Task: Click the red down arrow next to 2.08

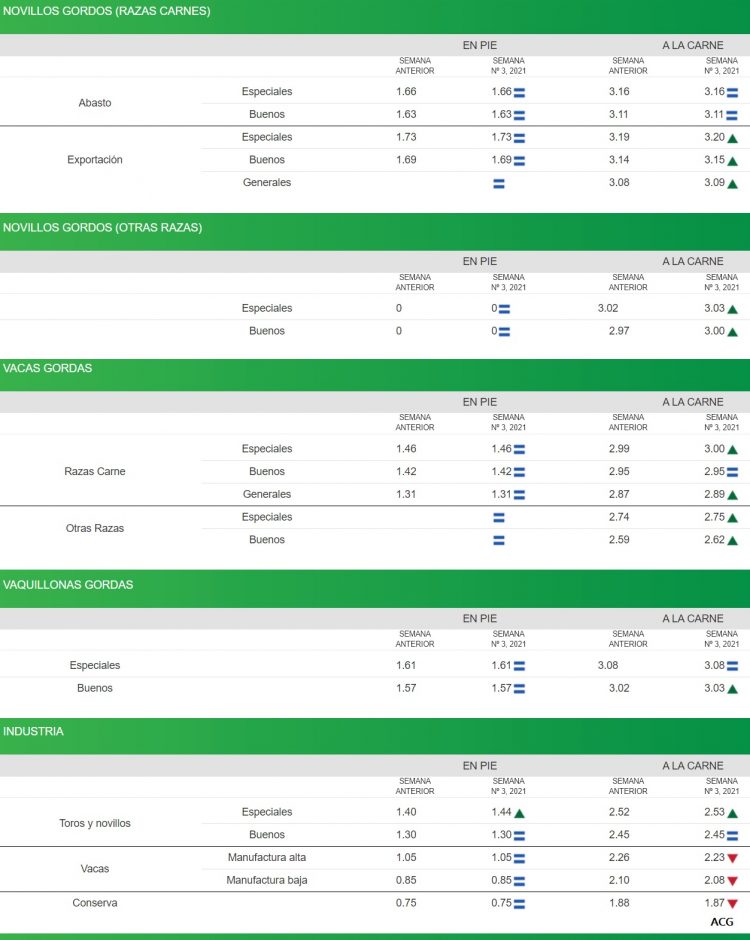Action: click(732, 881)
